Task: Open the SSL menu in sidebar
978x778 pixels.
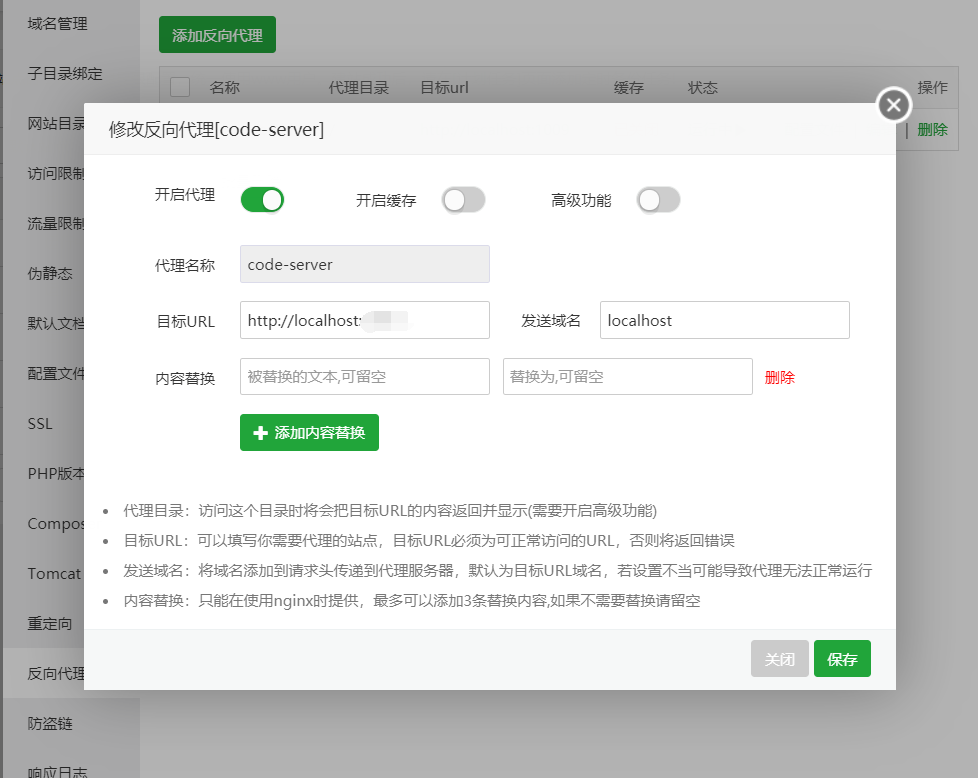Action: [40, 424]
